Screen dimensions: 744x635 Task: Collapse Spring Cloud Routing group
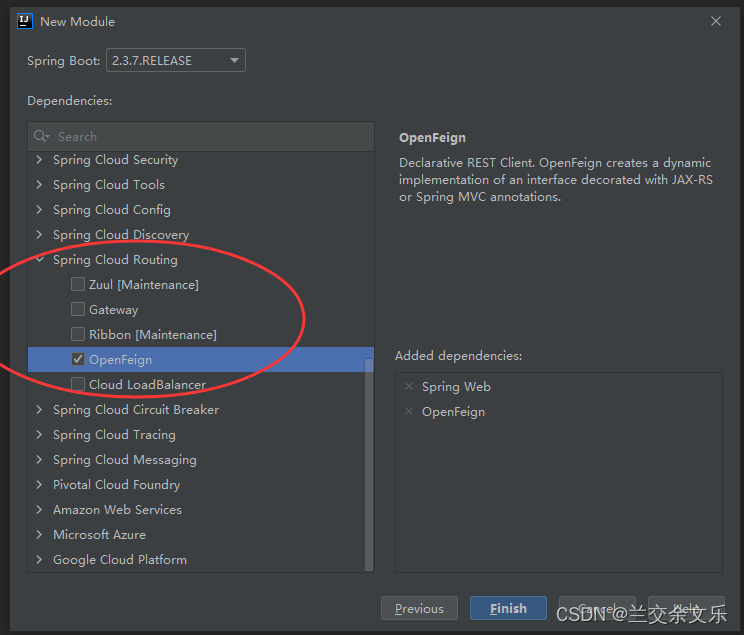tap(39, 260)
